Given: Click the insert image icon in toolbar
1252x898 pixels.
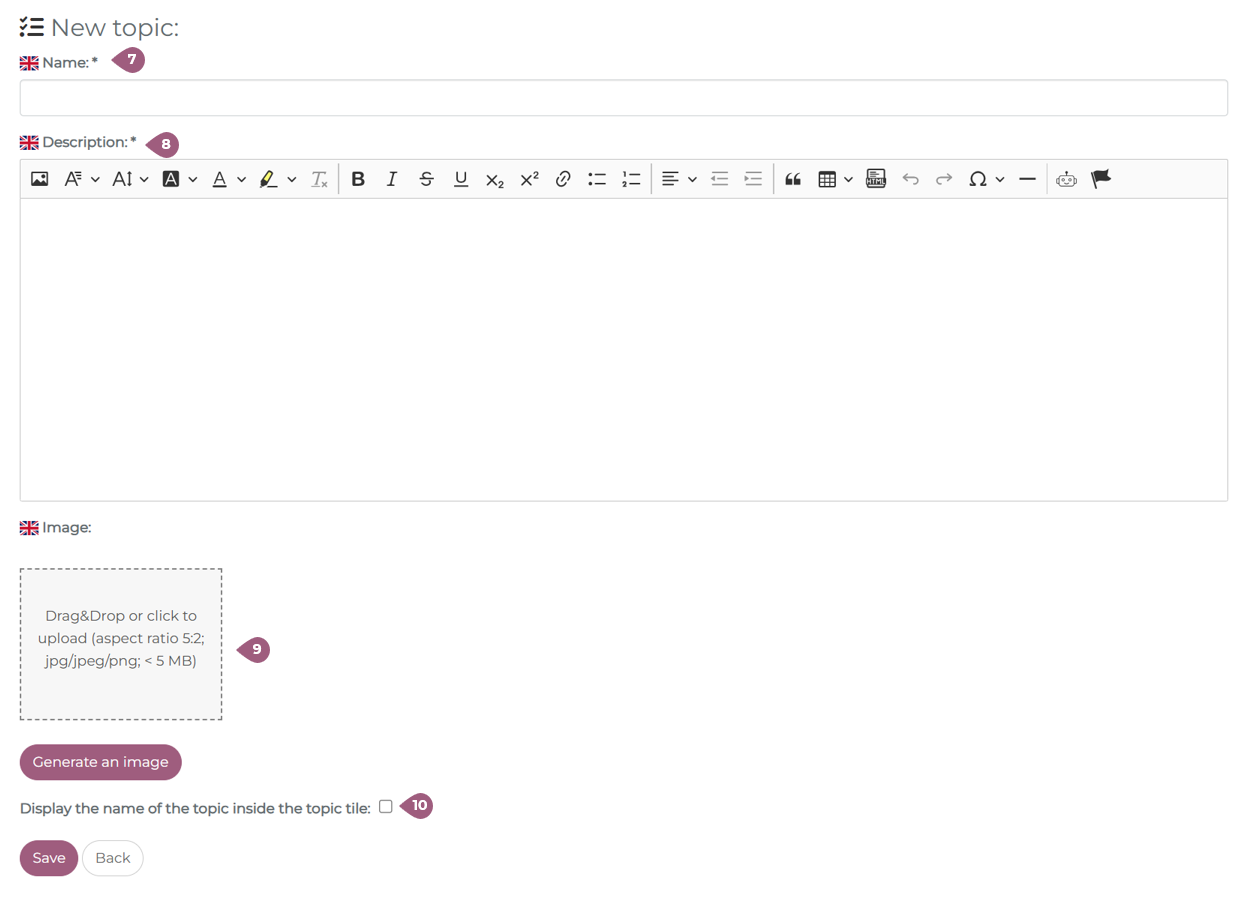Looking at the screenshot, I should click(40, 179).
